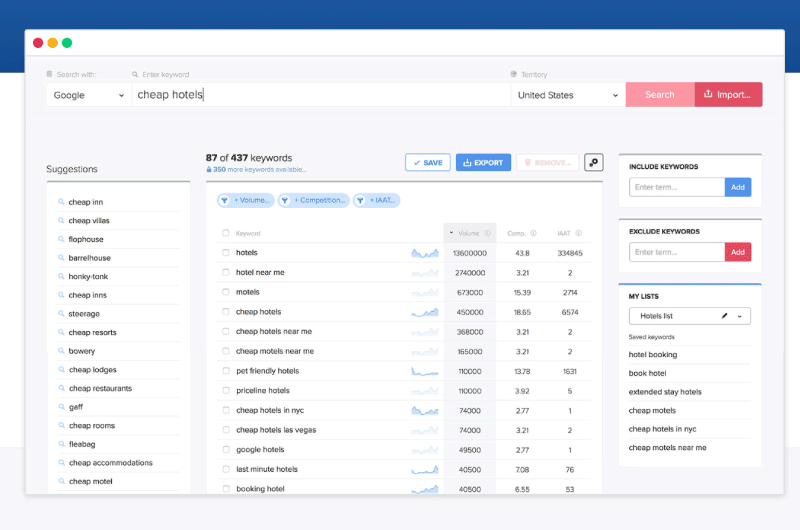The height and width of the screenshot is (530, 800).
Task: Open the Search with Google dropdown
Action: (x=89, y=95)
